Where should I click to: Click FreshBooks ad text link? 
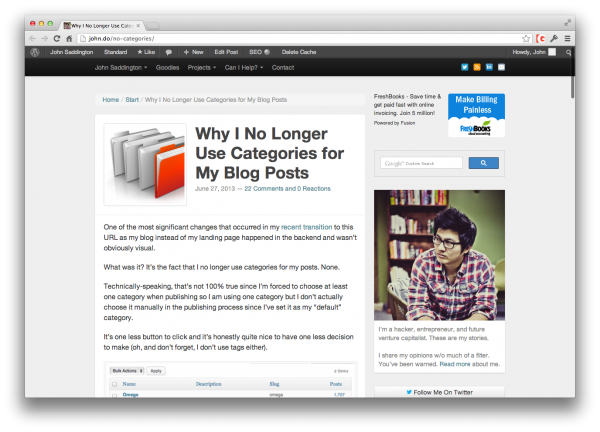click(408, 105)
